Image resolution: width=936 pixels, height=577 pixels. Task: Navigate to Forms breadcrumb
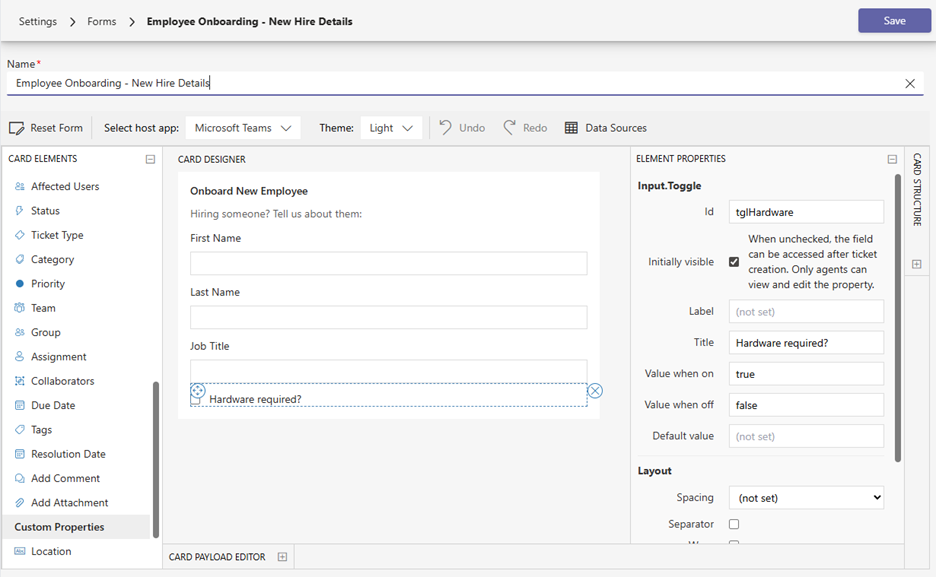tap(101, 21)
